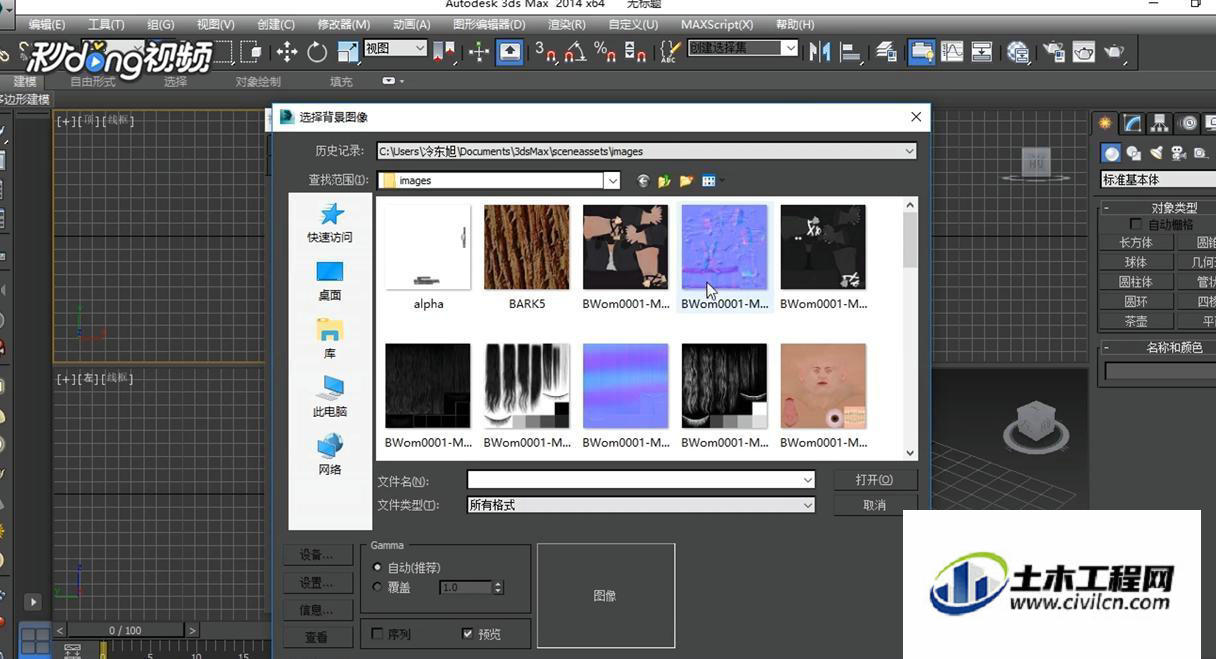Toggle the 3D Snaps icon

(545, 52)
